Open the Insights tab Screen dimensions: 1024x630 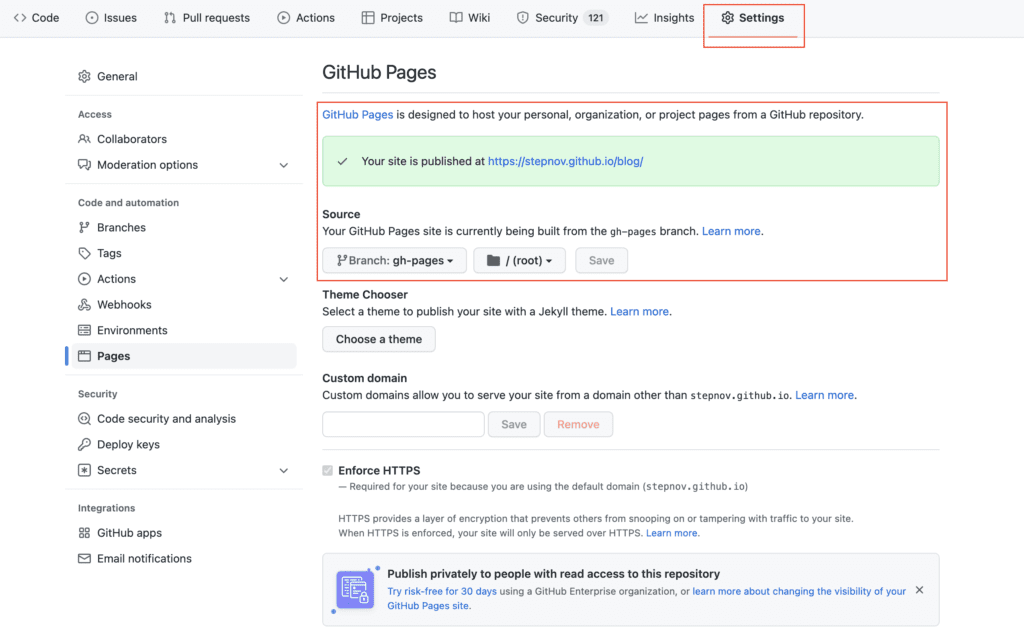[x=664, y=18]
